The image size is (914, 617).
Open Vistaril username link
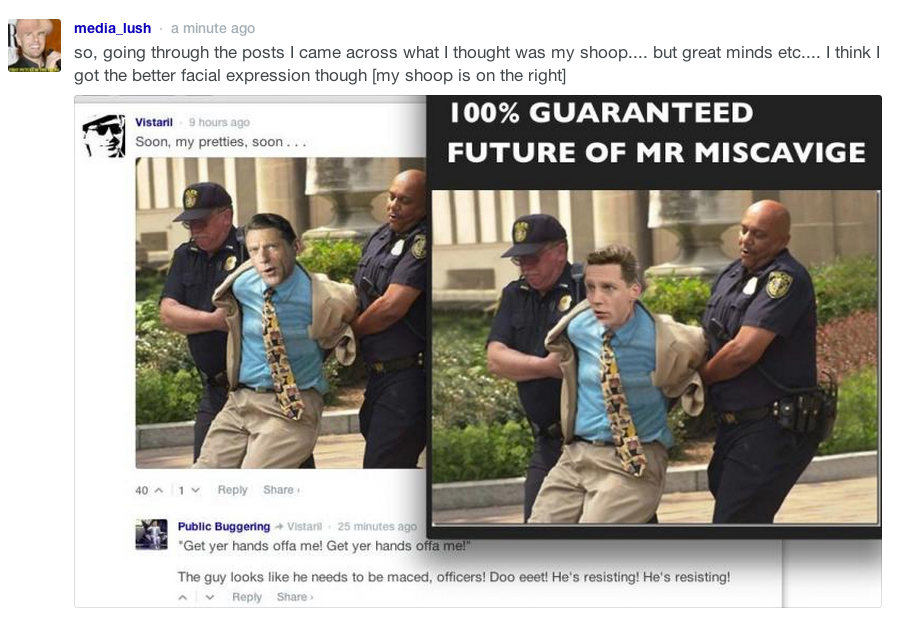(154, 122)
